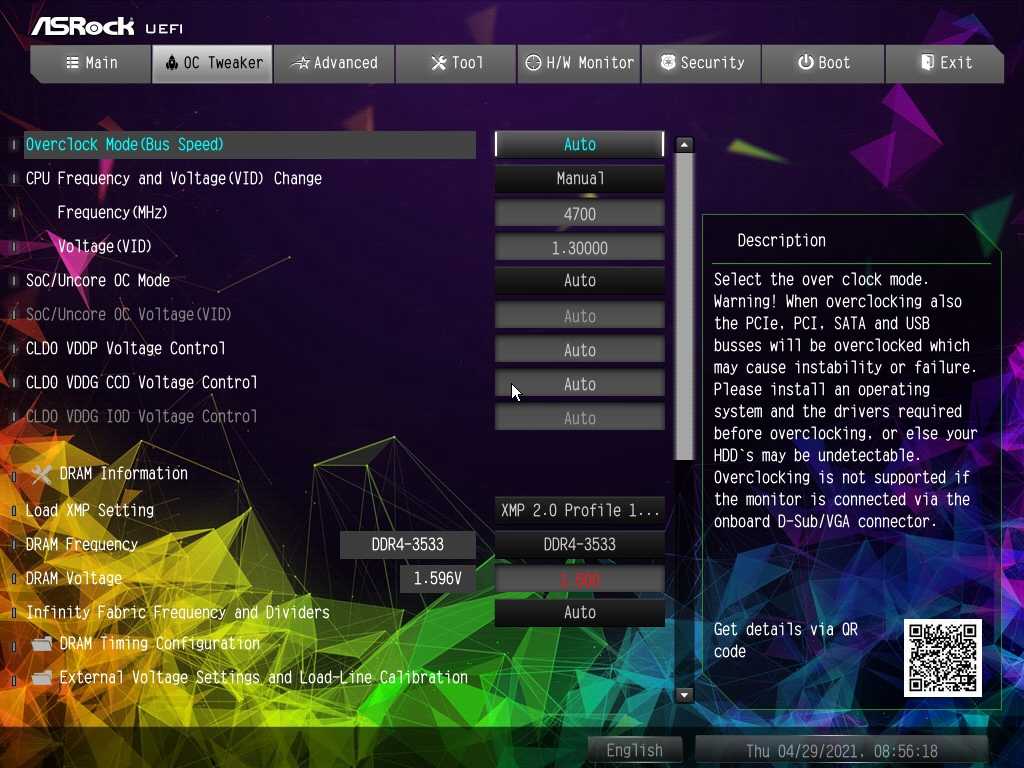Viewport: 1024px width, 768px height.
Task: Click the DRAM Timing Configuration folder icon
Action: click(x=41, y=644)
